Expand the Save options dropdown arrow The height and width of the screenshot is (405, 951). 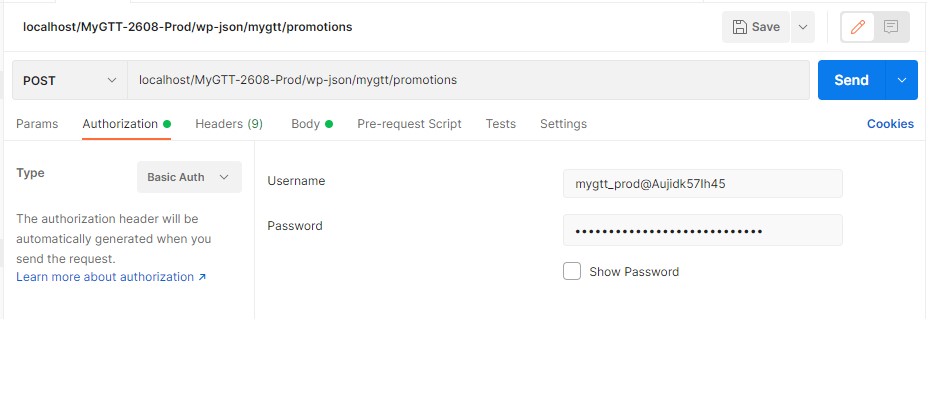click(x=803, y=27)
